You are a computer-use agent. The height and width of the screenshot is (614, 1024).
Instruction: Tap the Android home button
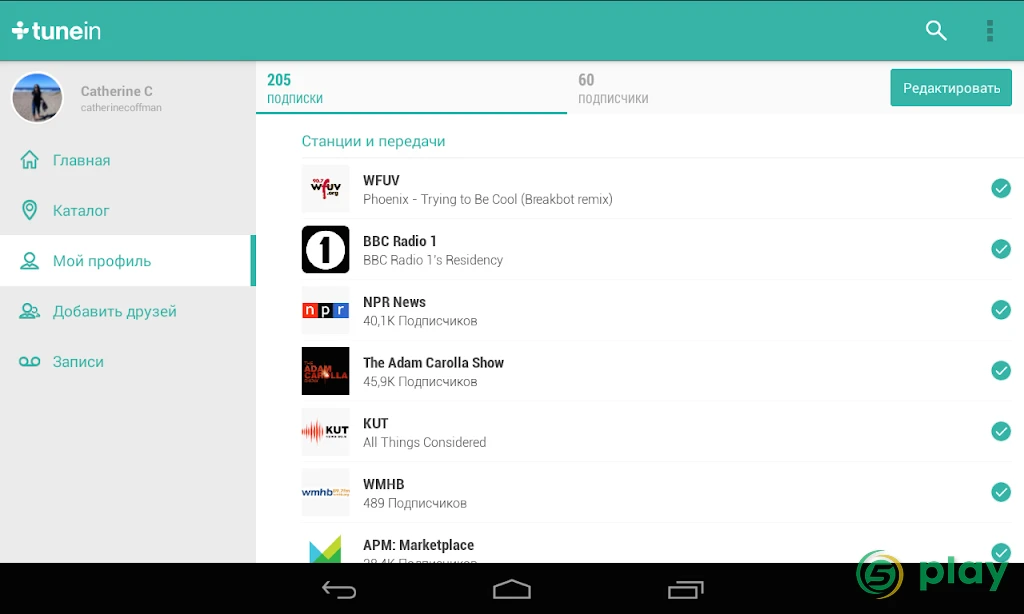(512, 589)
